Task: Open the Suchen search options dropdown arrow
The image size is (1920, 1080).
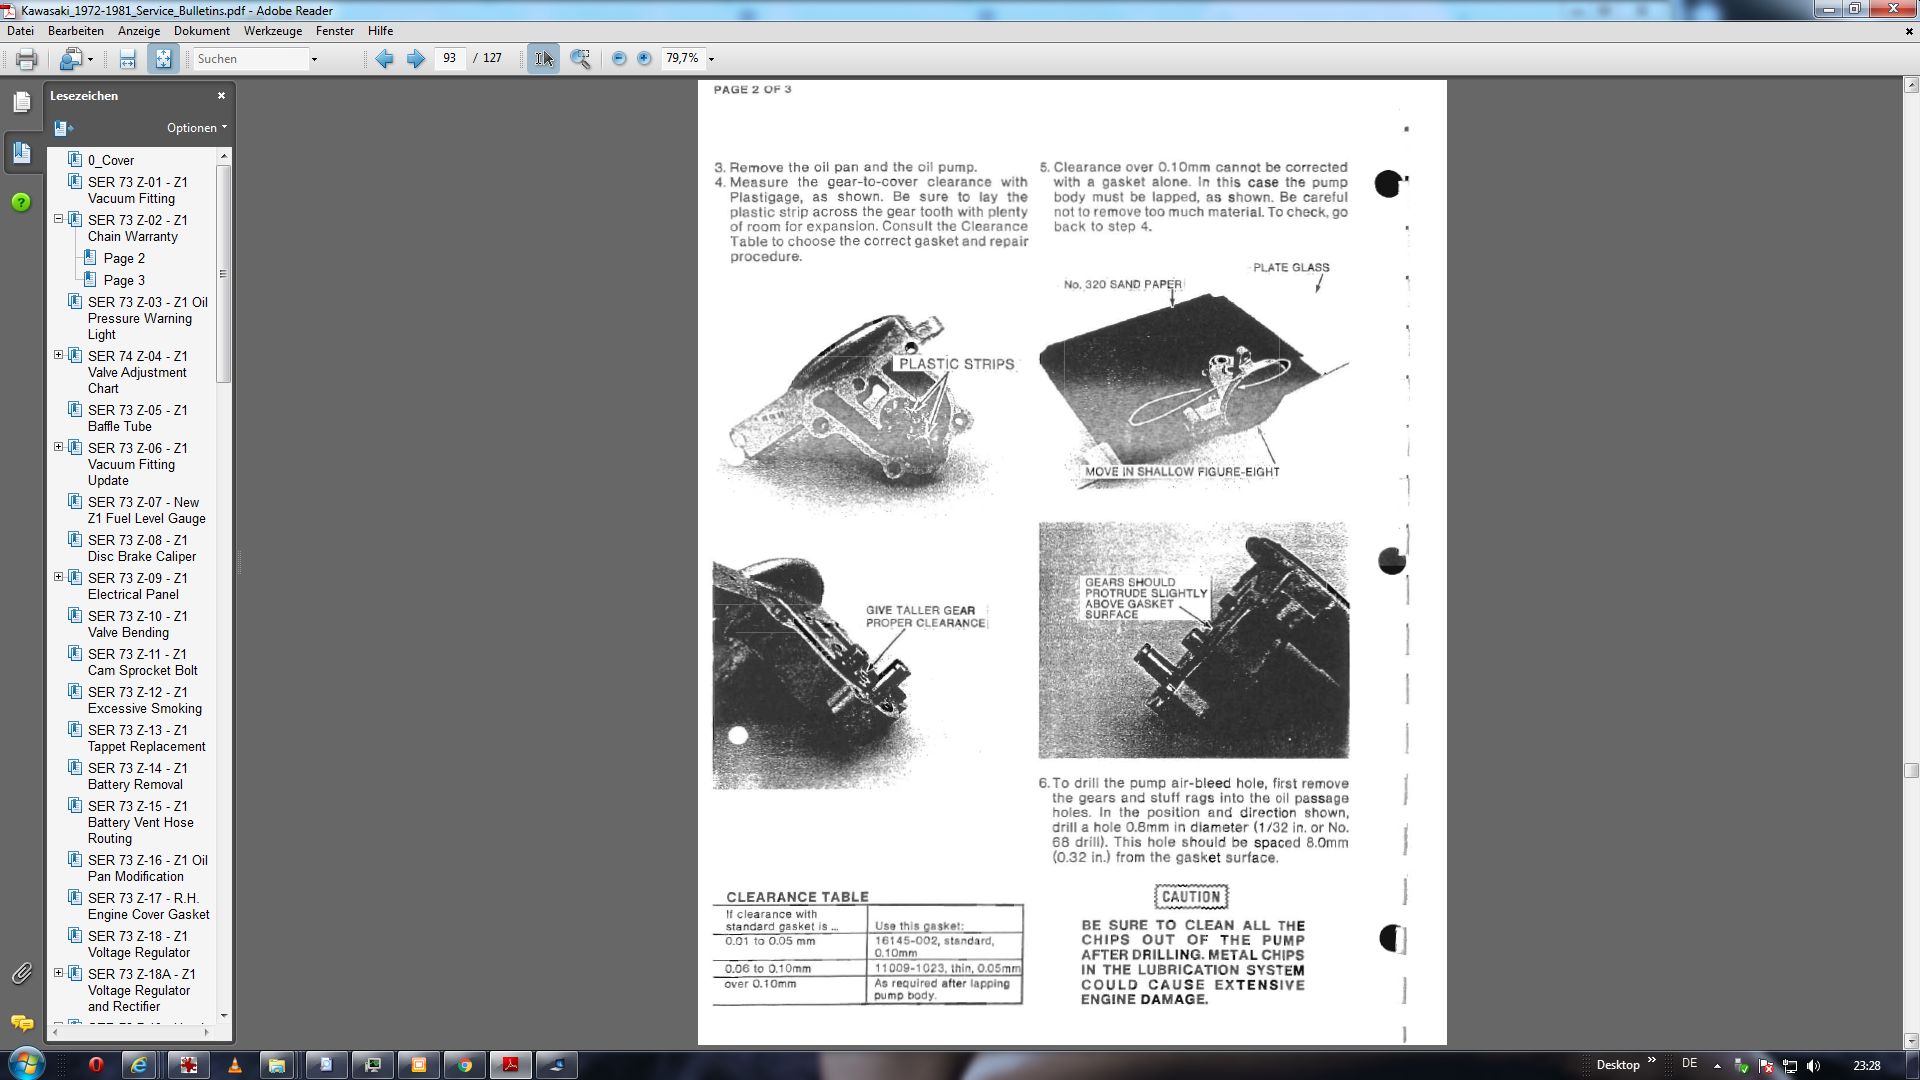Action: pyautogui.click(x=314, y=59)
